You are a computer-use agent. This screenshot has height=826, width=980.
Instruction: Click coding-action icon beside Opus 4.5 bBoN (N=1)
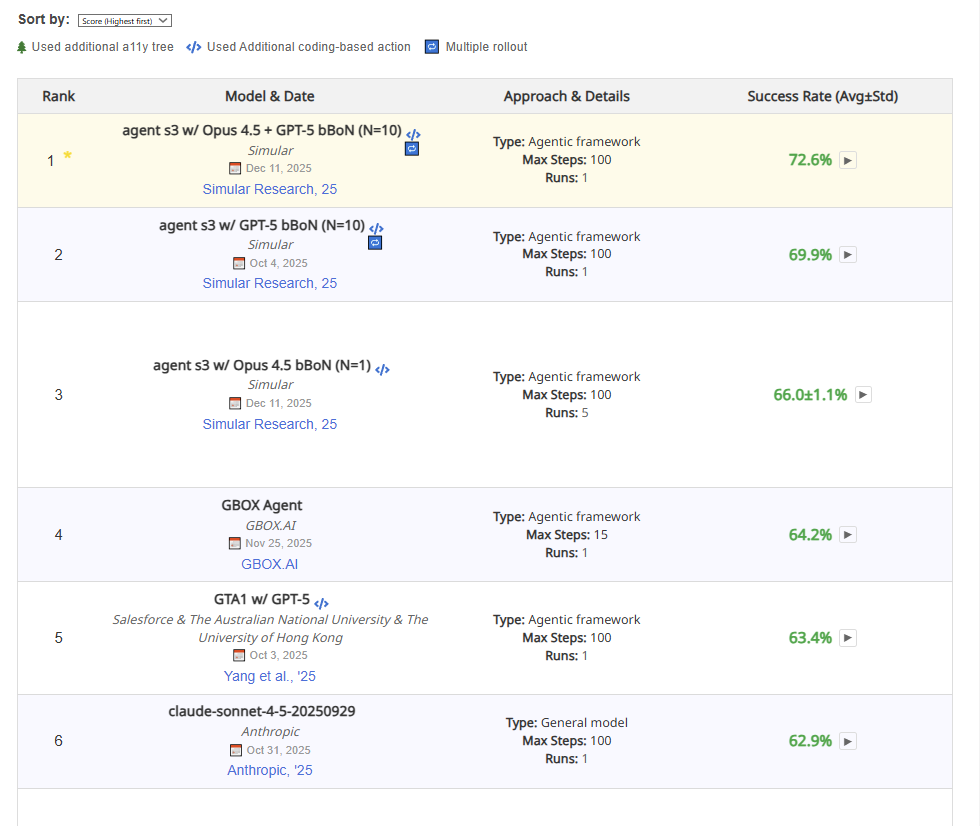point(382,368)
